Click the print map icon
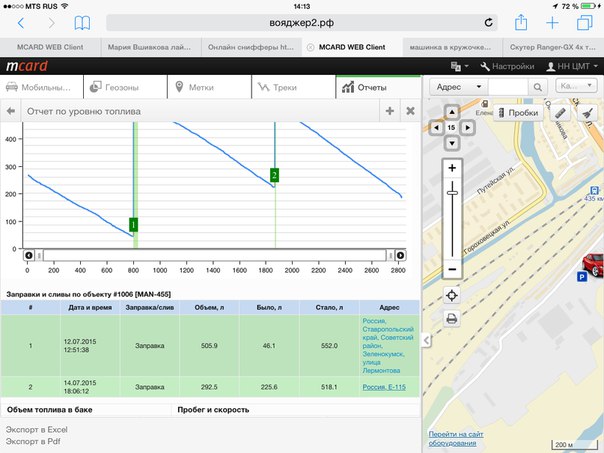Viewport: 604px width, 453px height. [453, 319]
